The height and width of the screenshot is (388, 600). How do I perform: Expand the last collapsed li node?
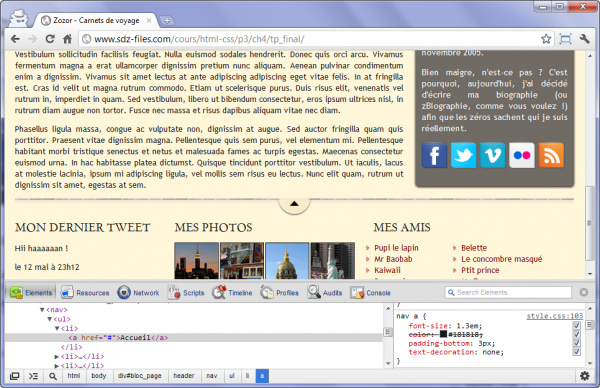57,365
